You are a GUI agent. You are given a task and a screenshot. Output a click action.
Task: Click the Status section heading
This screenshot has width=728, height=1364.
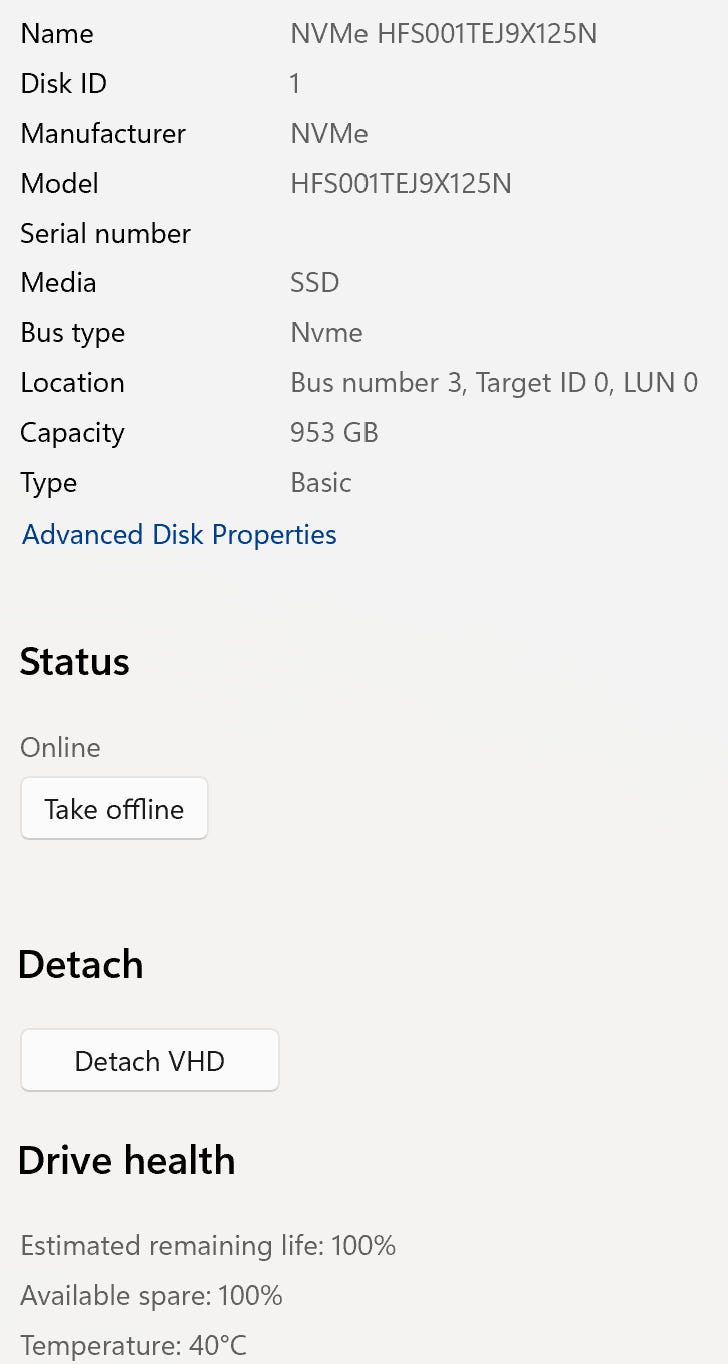pos(75,662)
